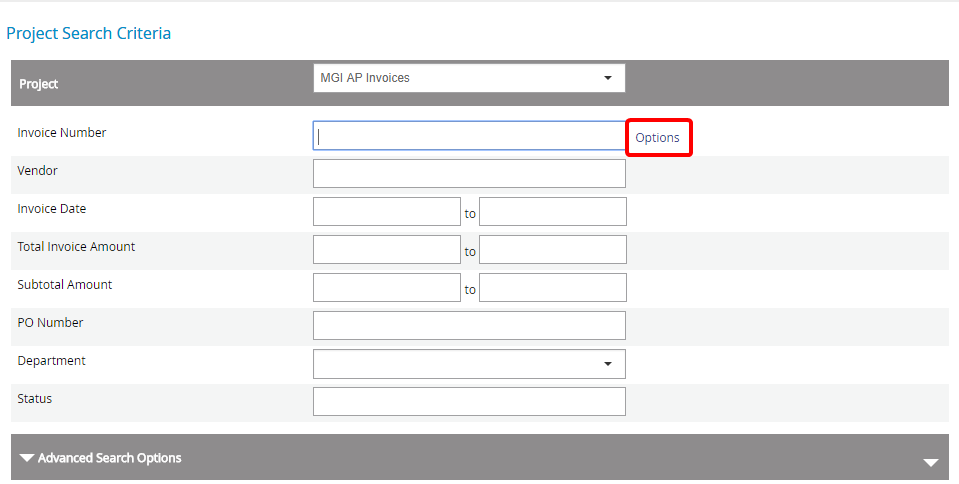Image resolution: width=959 pixels, height=484 pixels.
Task: Focus the Subtotal Amount to field
Action: (553, 288)
